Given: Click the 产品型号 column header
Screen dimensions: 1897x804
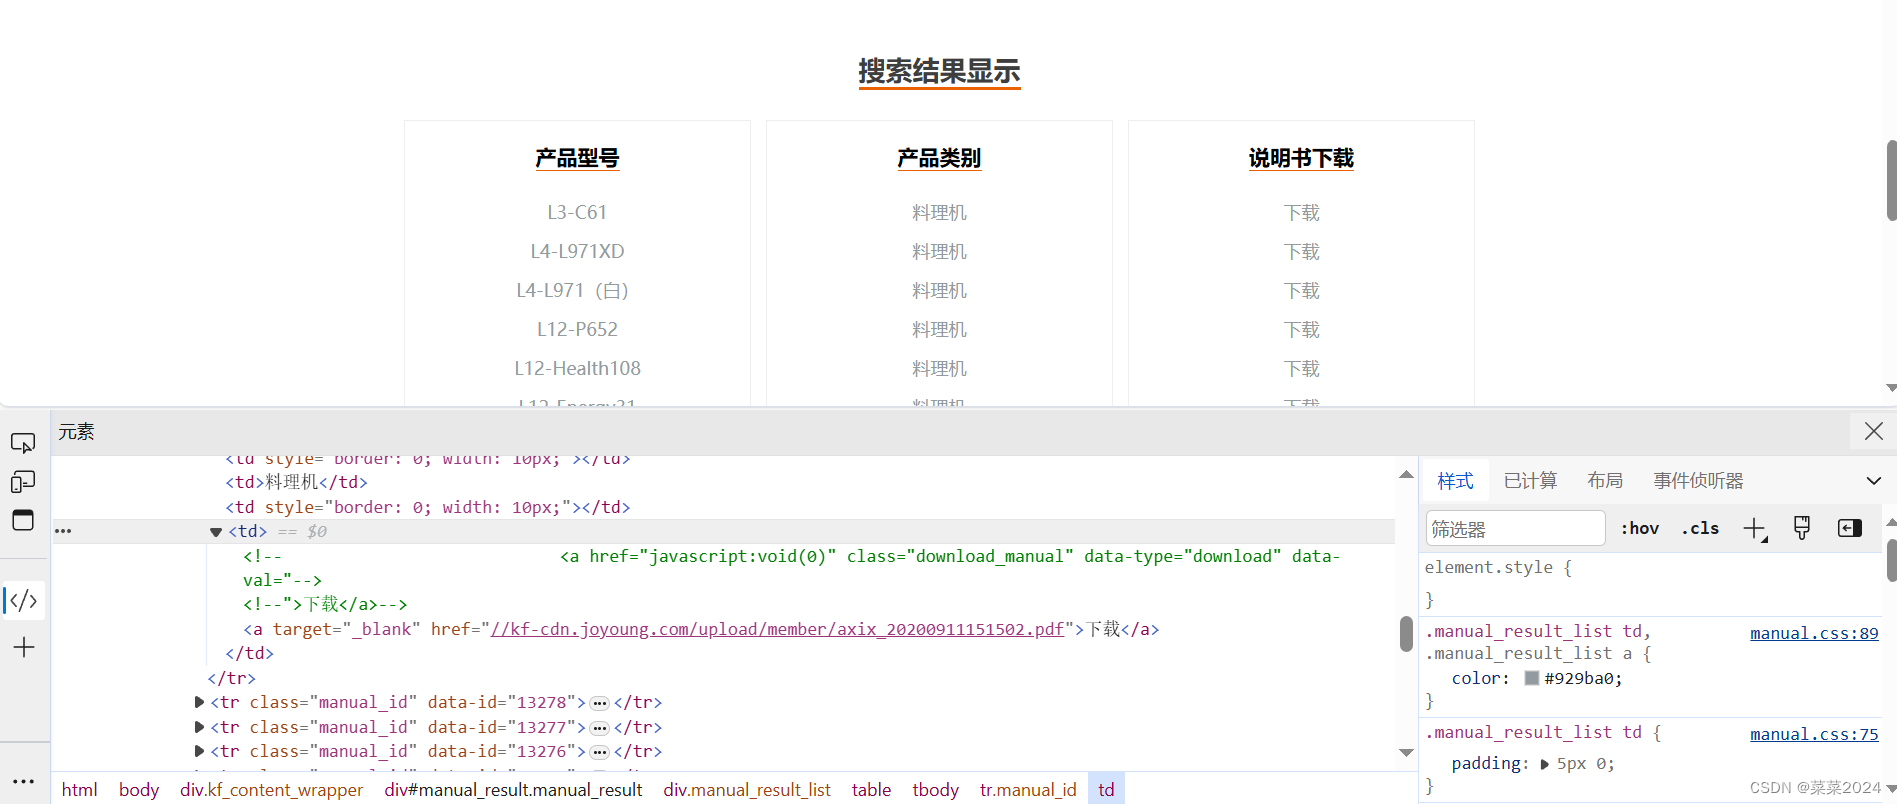Looking at the screenshot, I should [x=577, y=158].
